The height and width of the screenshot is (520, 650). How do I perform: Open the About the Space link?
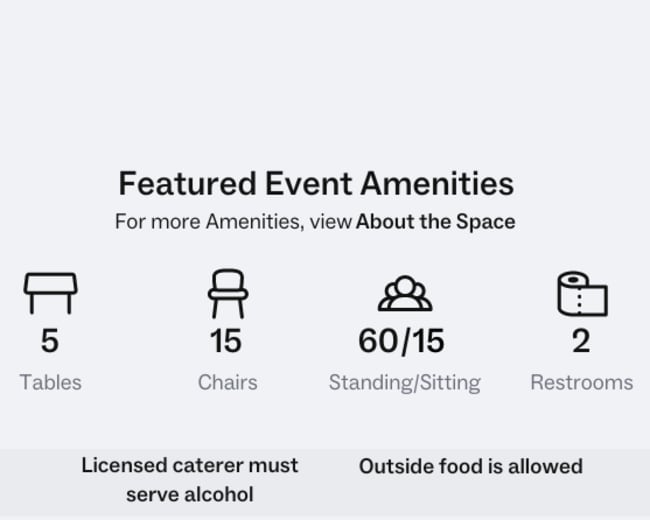pyautogui.click(x=436, y=221)
